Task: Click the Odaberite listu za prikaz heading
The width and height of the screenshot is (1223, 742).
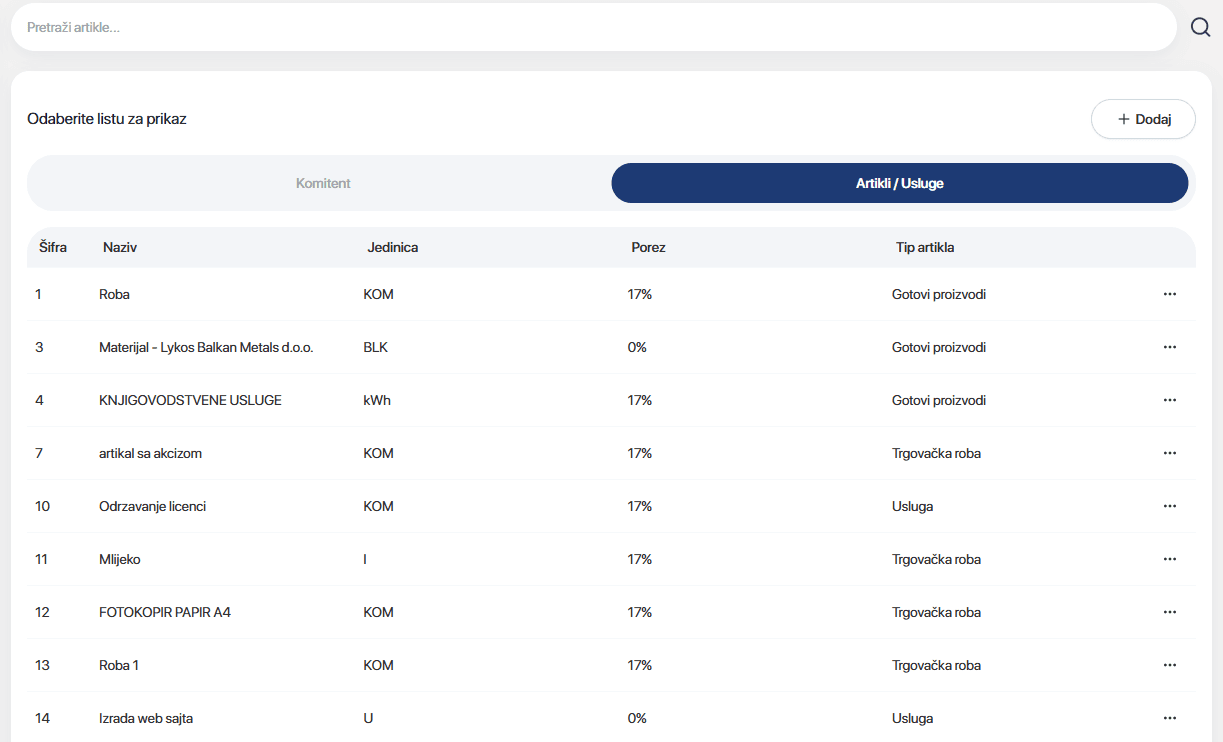Action: [x=107, y=119]
